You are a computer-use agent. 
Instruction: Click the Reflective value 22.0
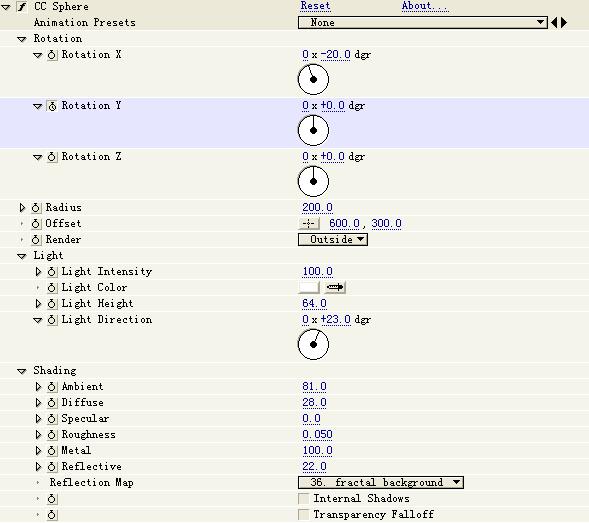coord(314,466)
